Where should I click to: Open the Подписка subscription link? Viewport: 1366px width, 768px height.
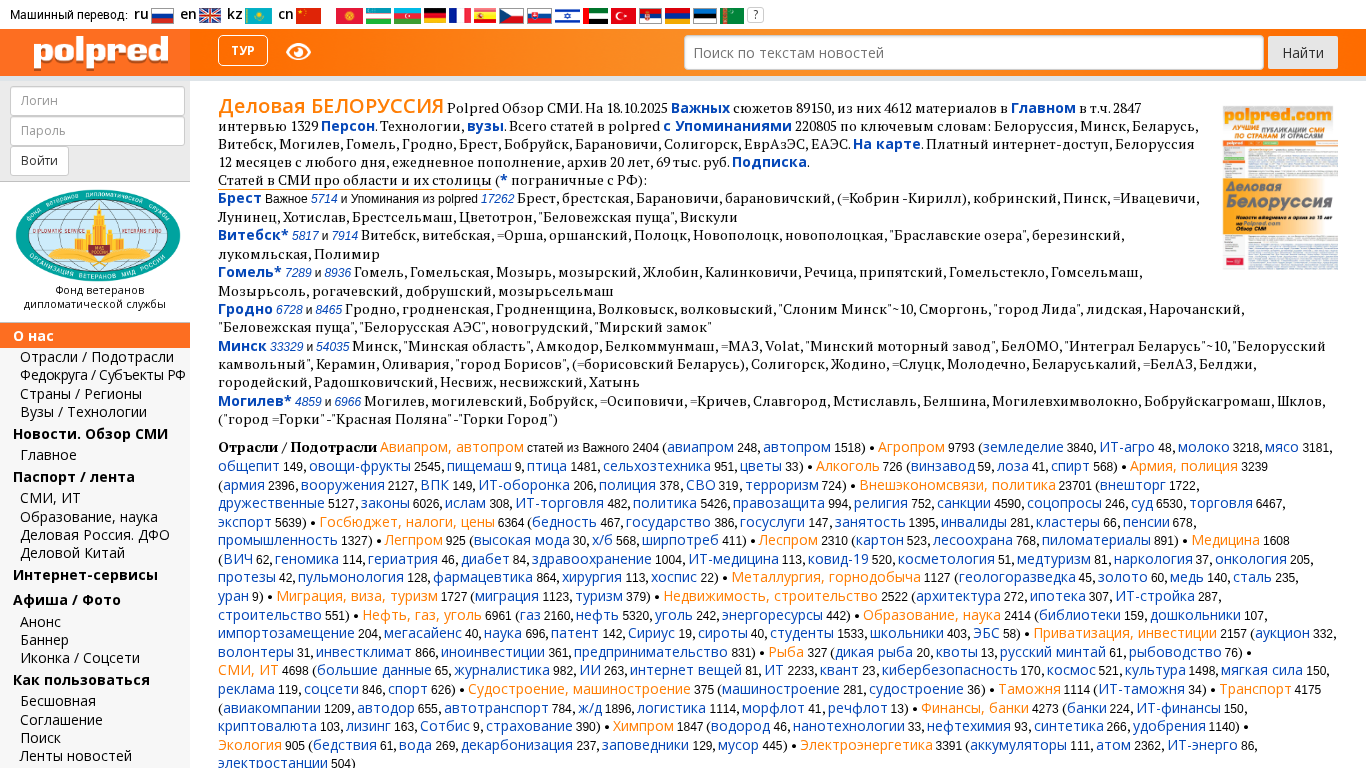[x=768, y=162]
